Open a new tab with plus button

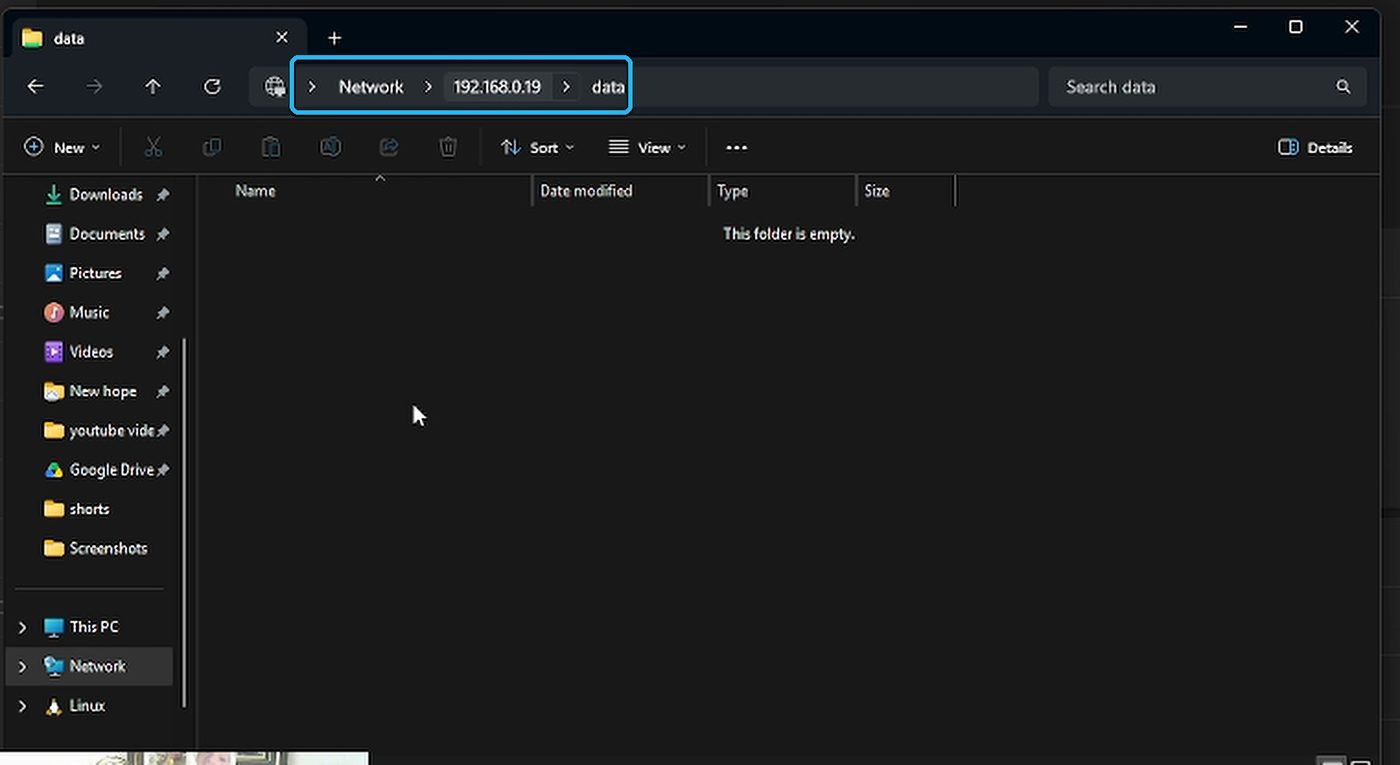[x=335, y=38]
